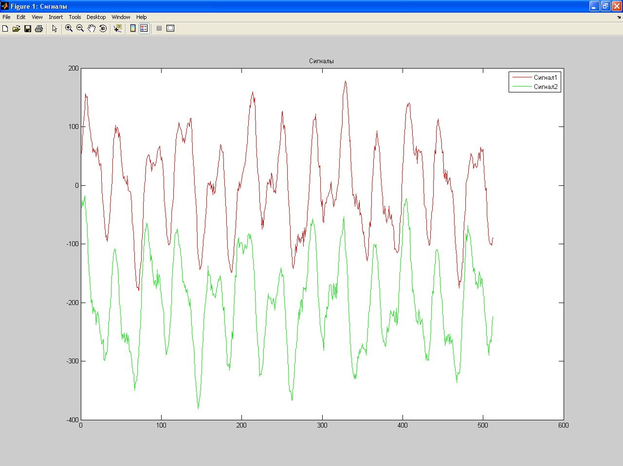Open the Tools menu
The height and width of the screenshot is (466, 623).
[x=75, y=17]
